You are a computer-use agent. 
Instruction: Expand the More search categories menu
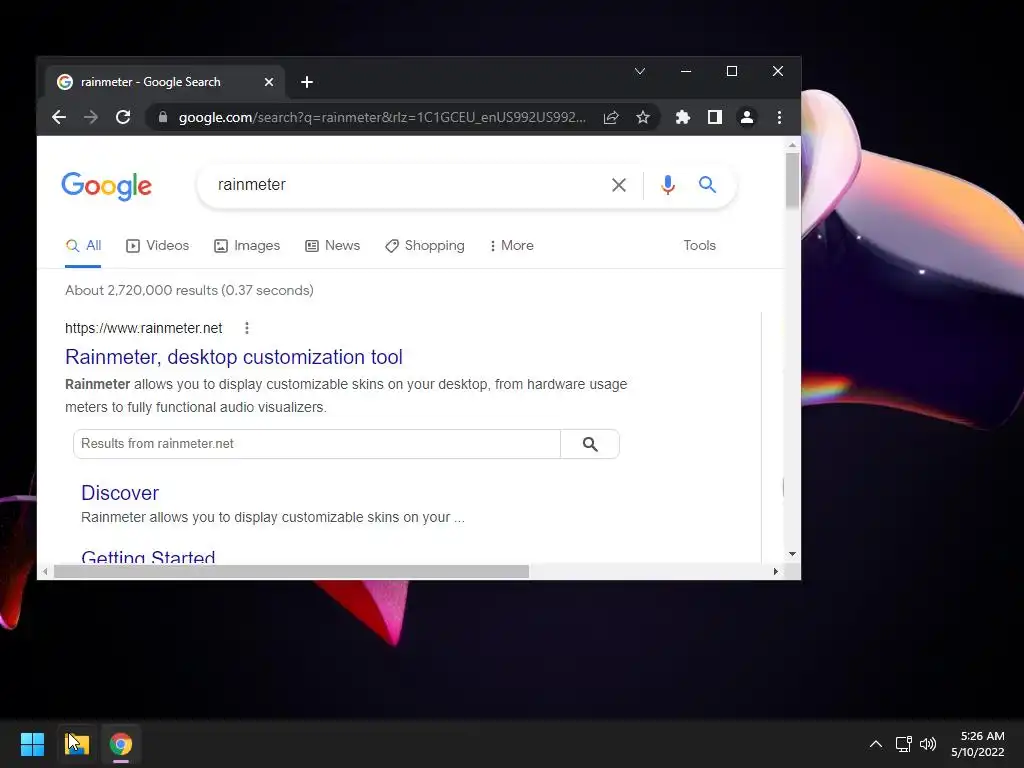pos(511,246)
